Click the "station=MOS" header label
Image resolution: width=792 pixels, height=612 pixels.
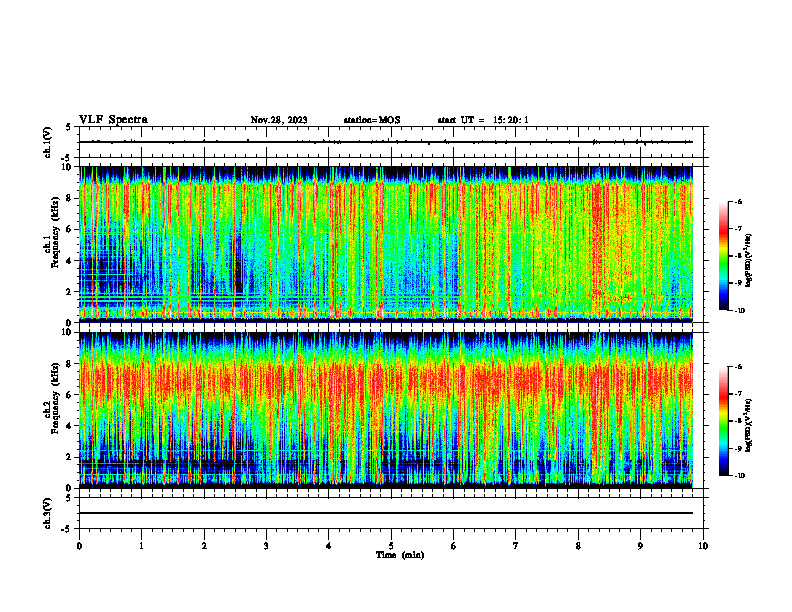372,120
